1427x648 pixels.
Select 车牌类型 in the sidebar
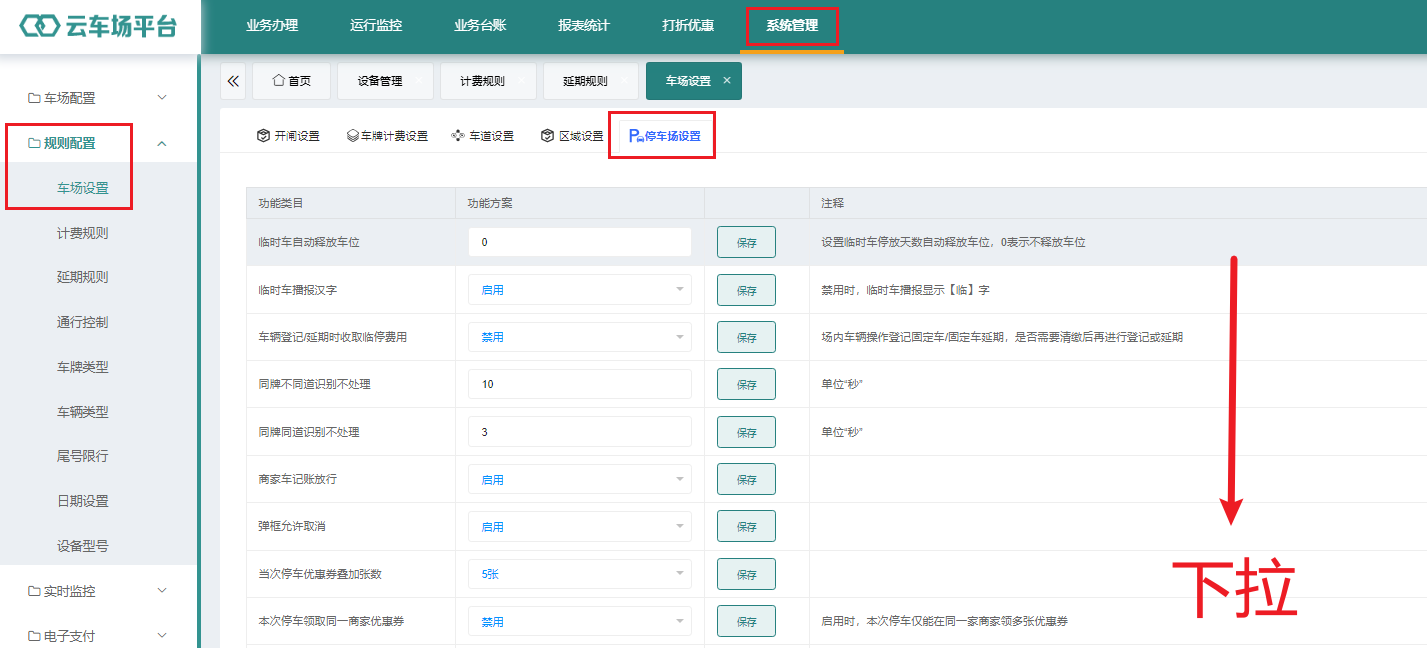(x=83, y=367)
